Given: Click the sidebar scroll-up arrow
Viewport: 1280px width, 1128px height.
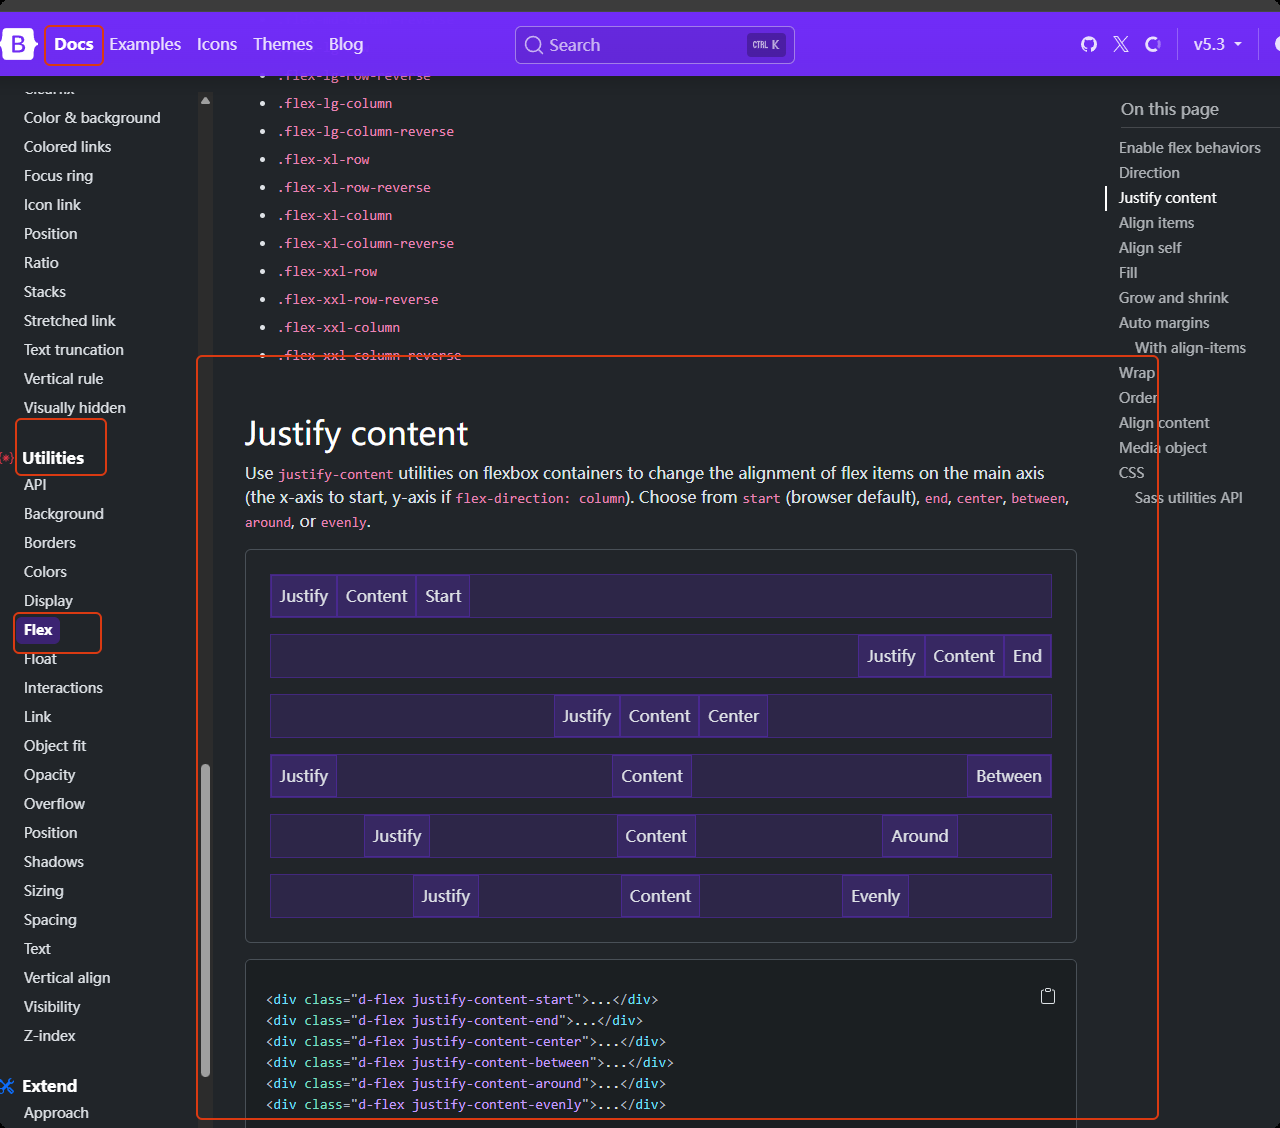Looking at the screenshot, I should (205, 100).
